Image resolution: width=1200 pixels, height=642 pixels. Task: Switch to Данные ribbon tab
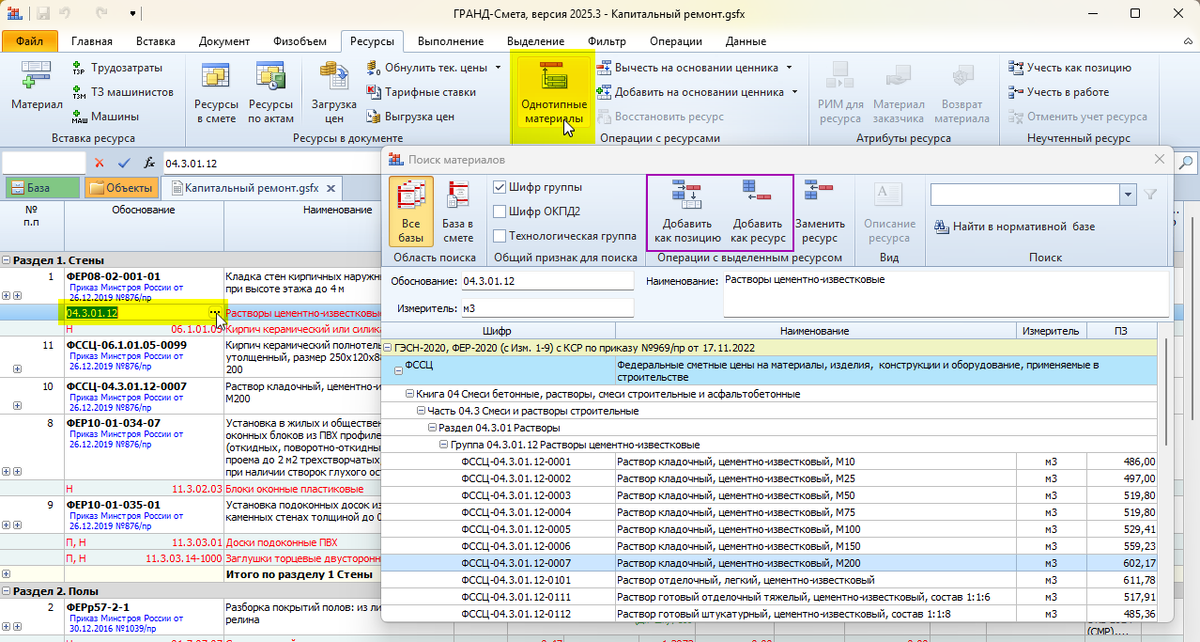pyautogui.click(x=746, y=41)
